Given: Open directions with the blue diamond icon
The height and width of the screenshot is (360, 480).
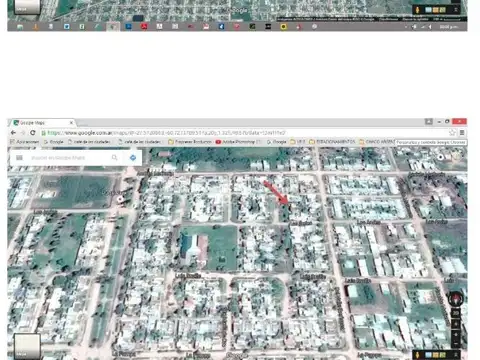Looking at the screenshot, I should [133, 158].
